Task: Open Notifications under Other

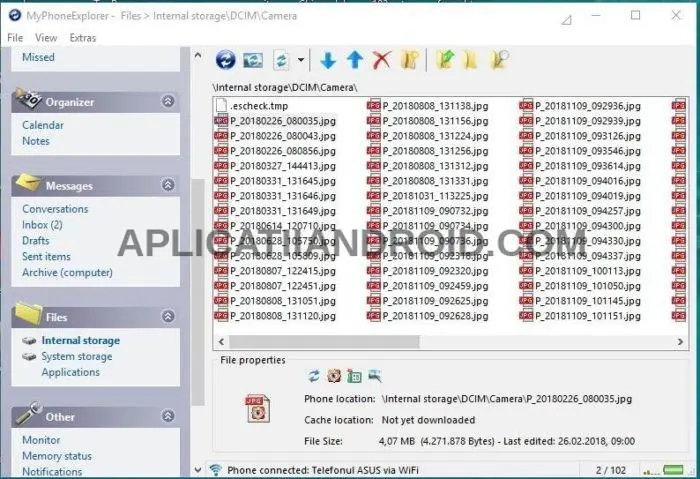Action: 52,471
